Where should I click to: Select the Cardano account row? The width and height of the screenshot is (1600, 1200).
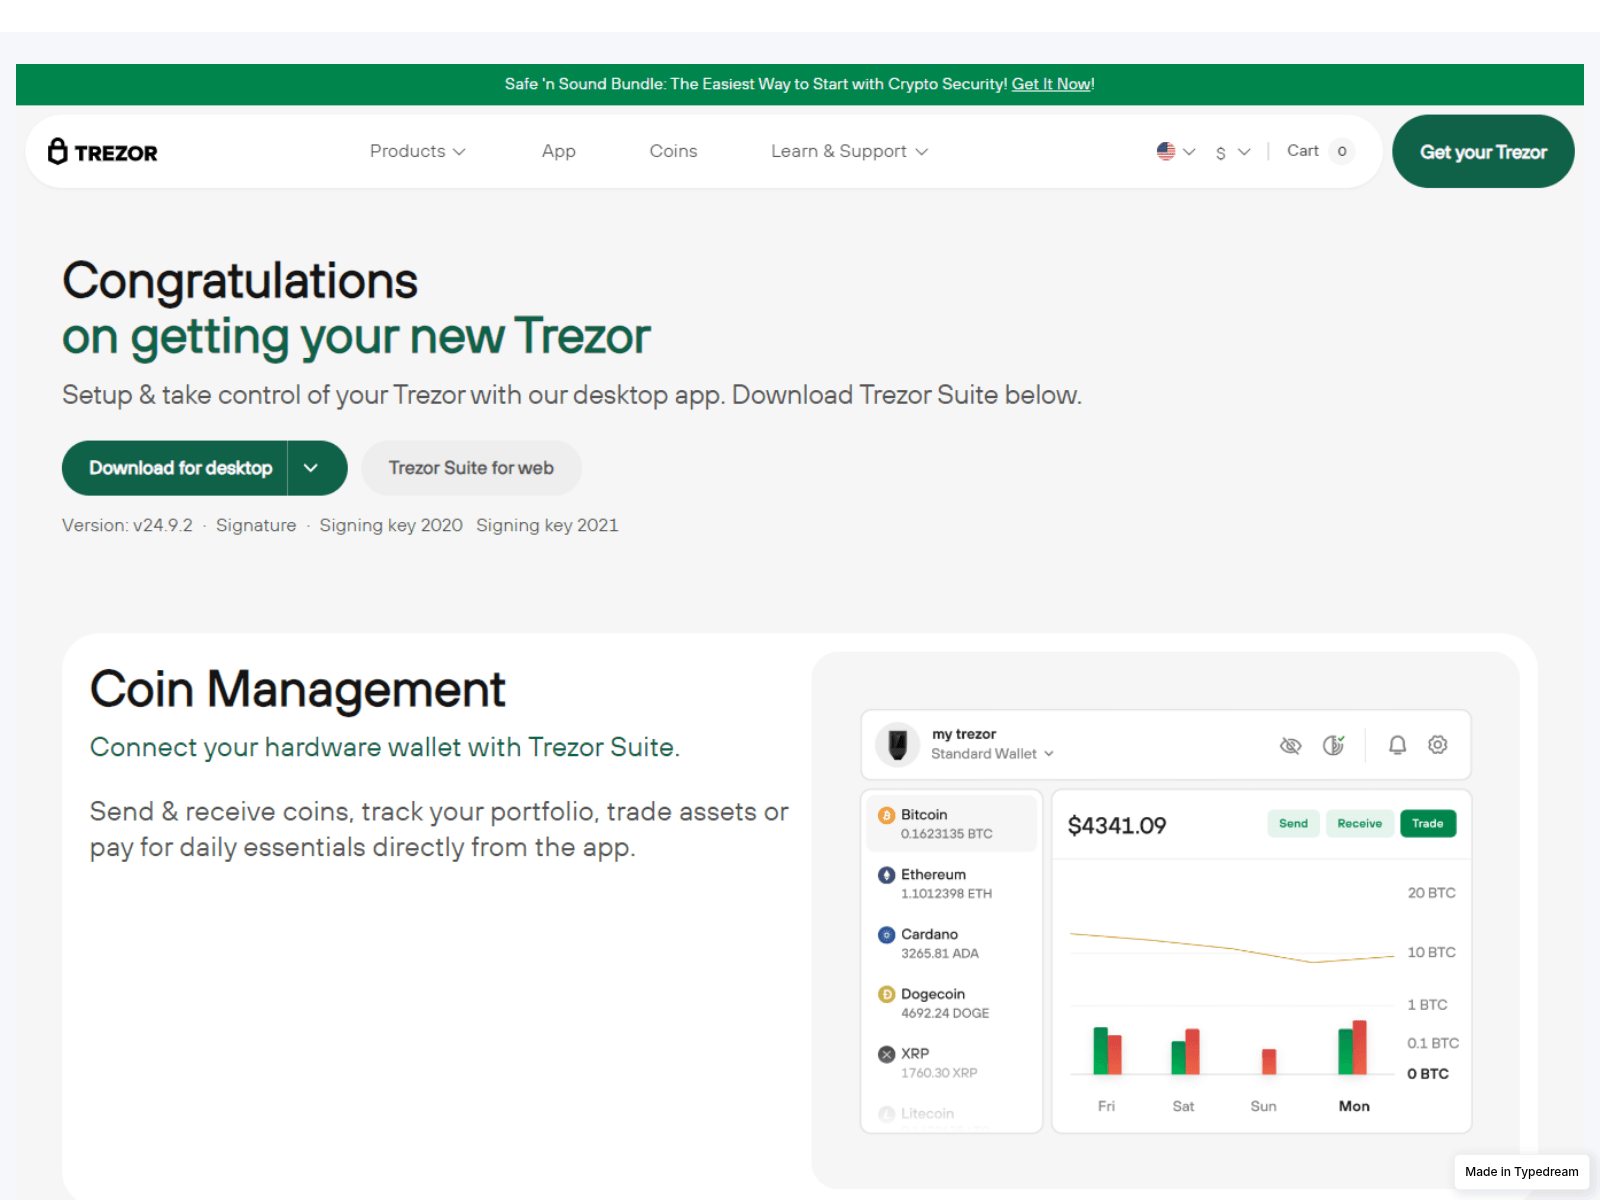tap(951, 943)
